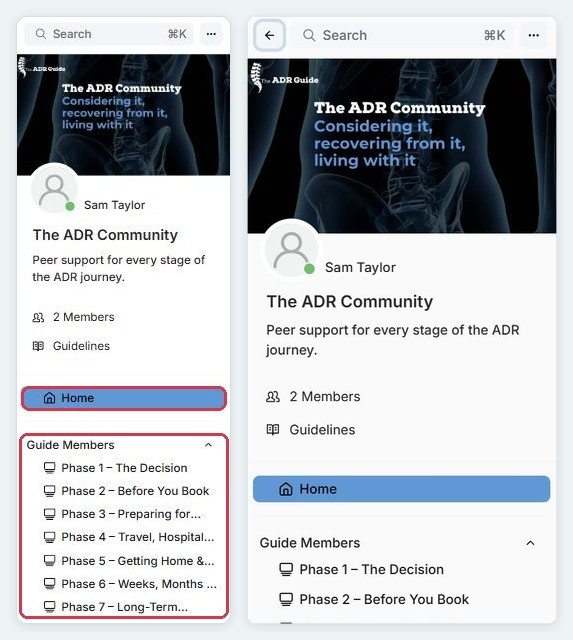Image resolution: width=573 pixels, height=640 pixels.
Task: Open Phase 1 – The Decision in left panel
Action: [124, 468]
